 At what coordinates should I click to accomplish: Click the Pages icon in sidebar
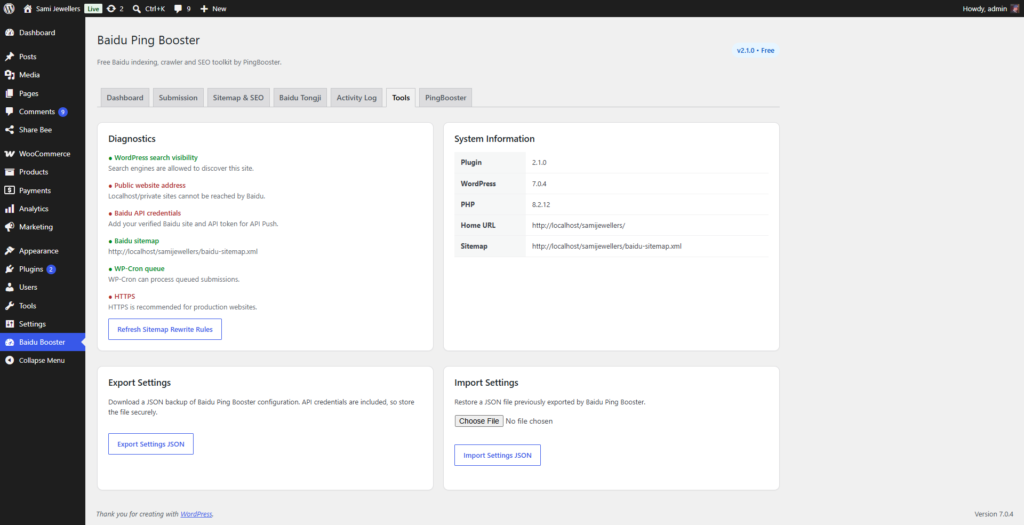pos(9,93)
